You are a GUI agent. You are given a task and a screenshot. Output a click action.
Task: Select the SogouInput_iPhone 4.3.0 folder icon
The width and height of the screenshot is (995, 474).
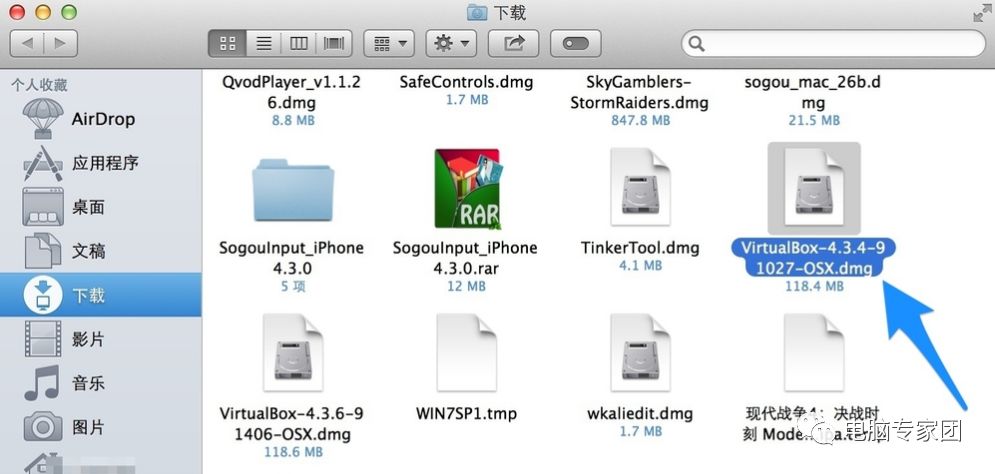tap(293, 190)
